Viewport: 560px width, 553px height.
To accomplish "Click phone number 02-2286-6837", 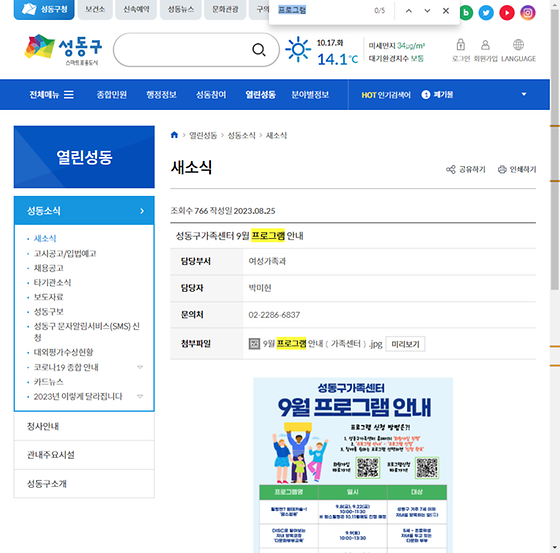I will coord(274,315).
